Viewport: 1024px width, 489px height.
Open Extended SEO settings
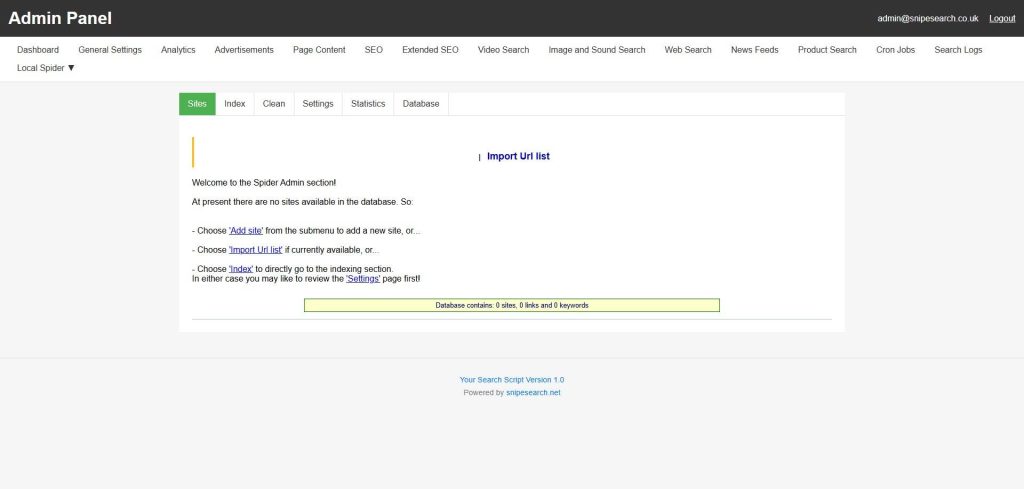[x=430, y=50]
